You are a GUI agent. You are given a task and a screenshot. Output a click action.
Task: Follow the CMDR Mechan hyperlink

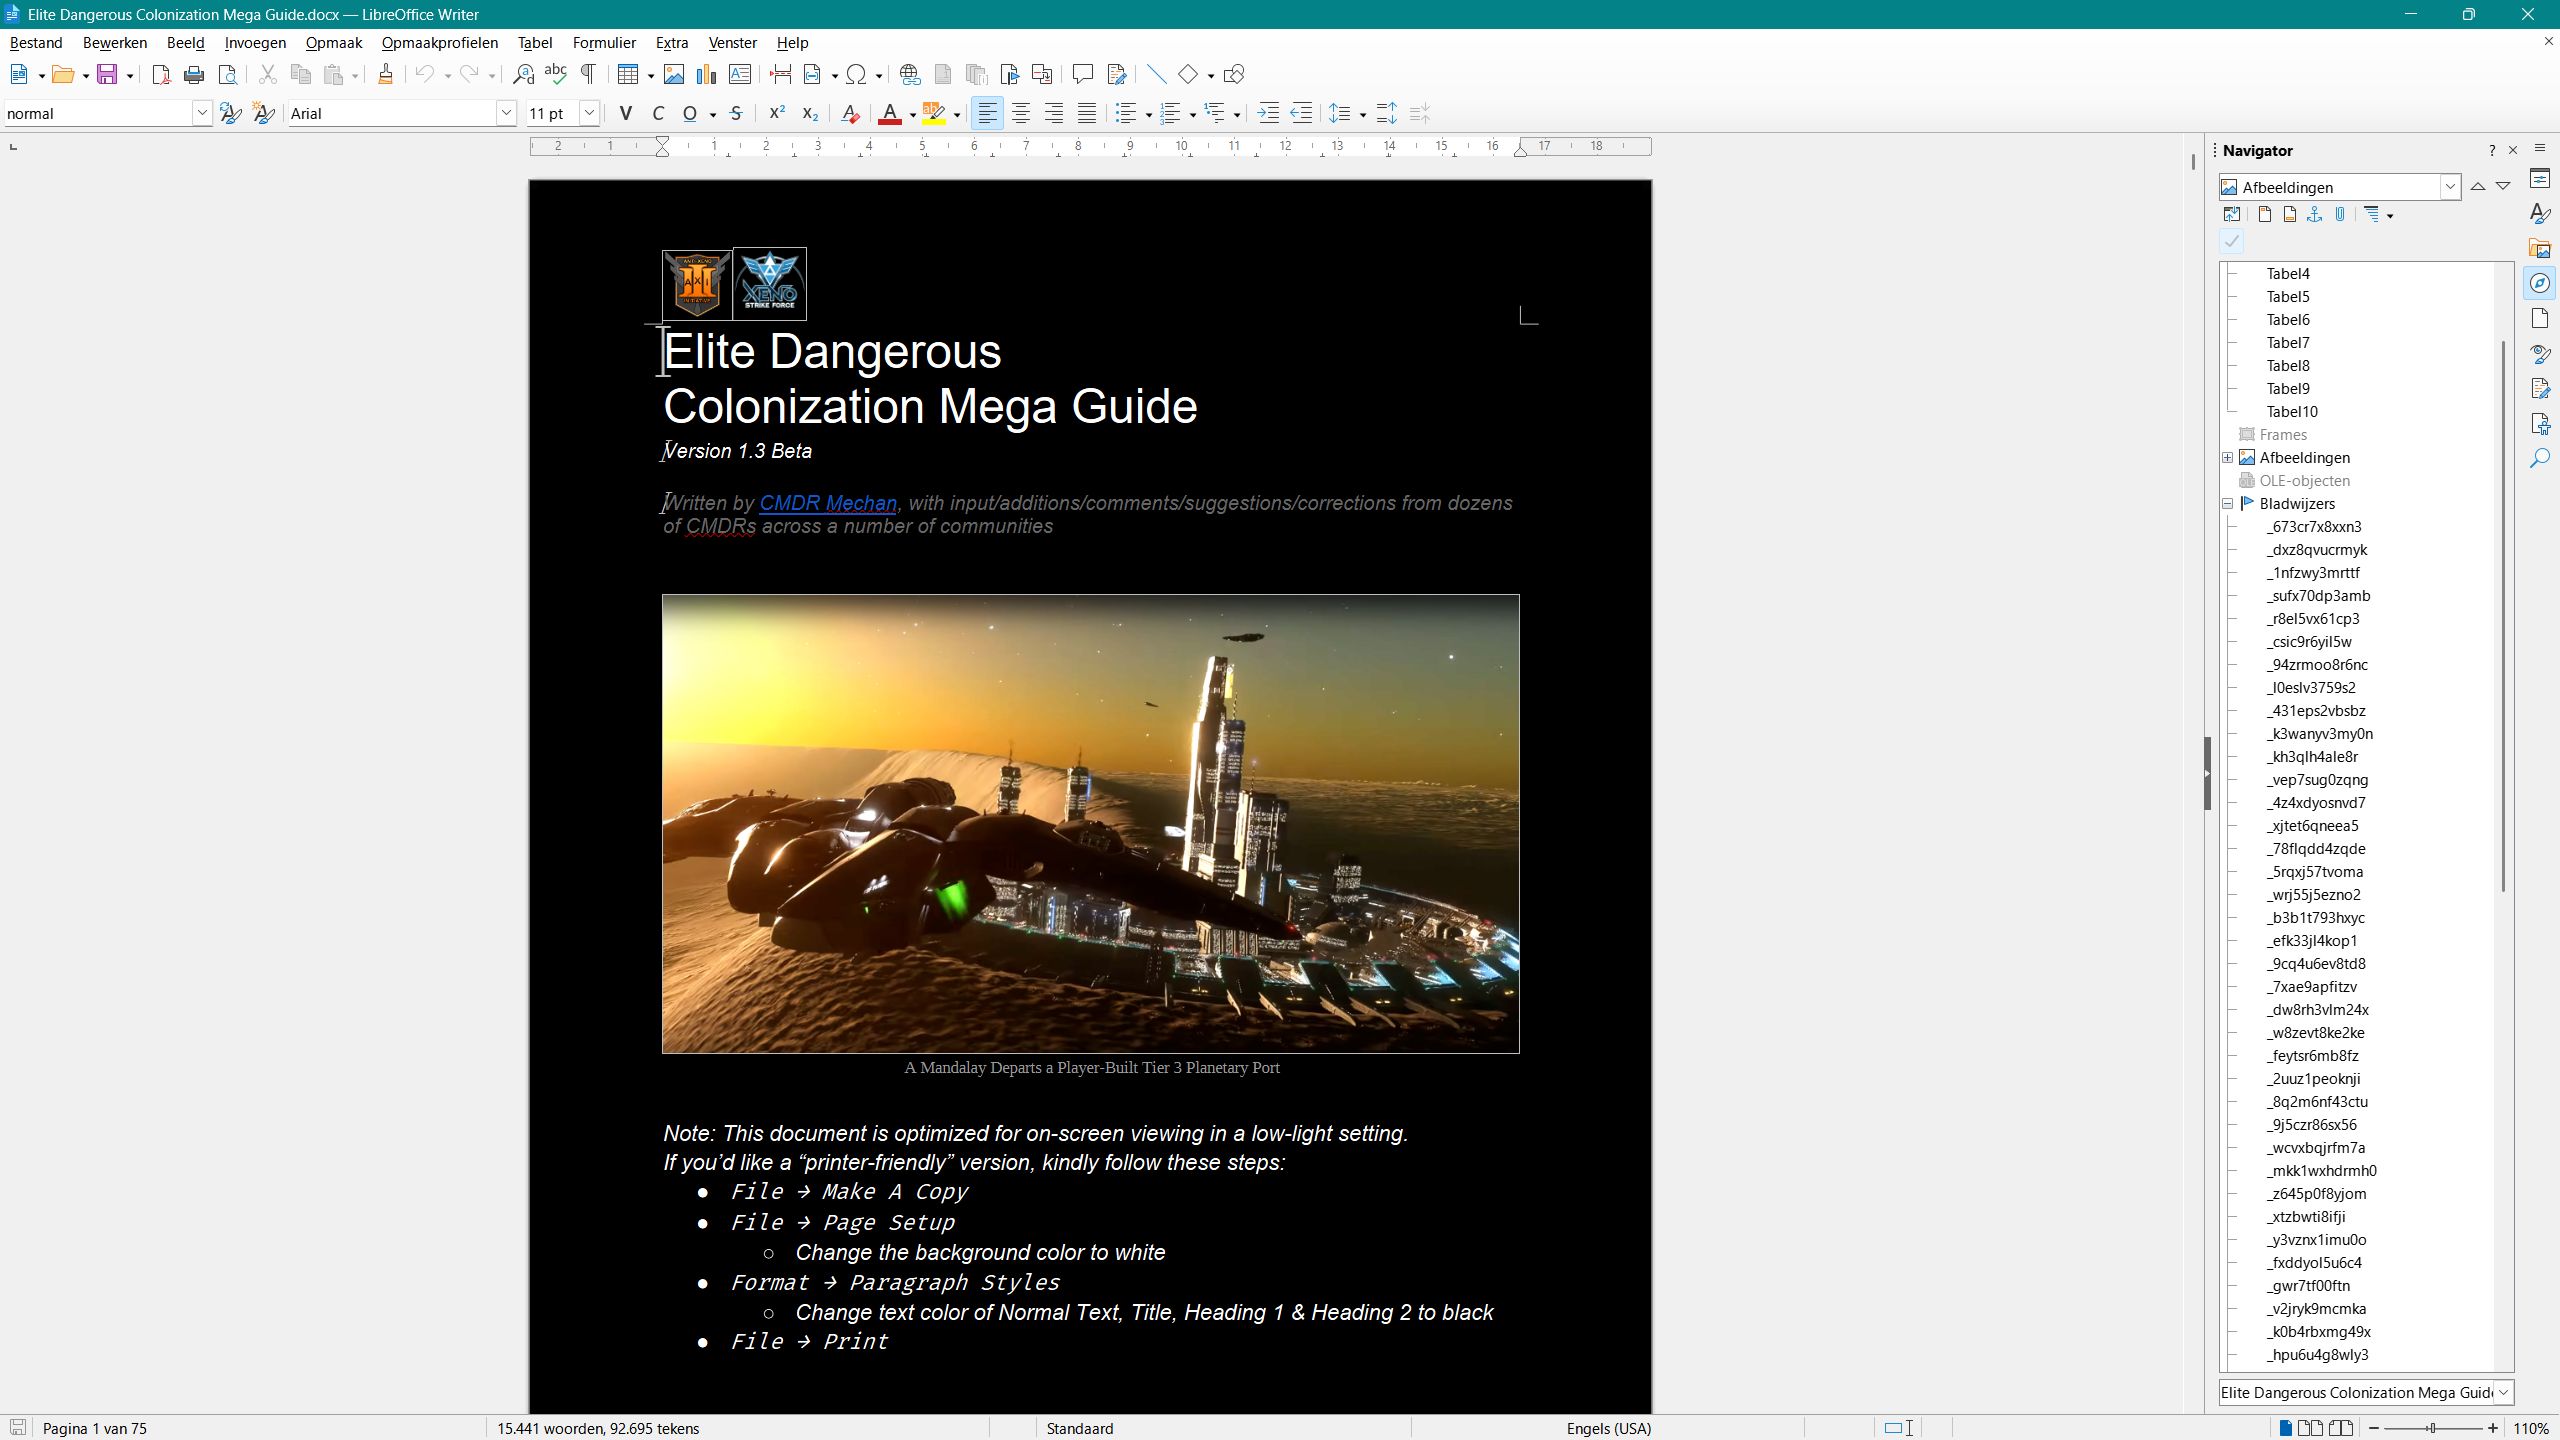828,503
